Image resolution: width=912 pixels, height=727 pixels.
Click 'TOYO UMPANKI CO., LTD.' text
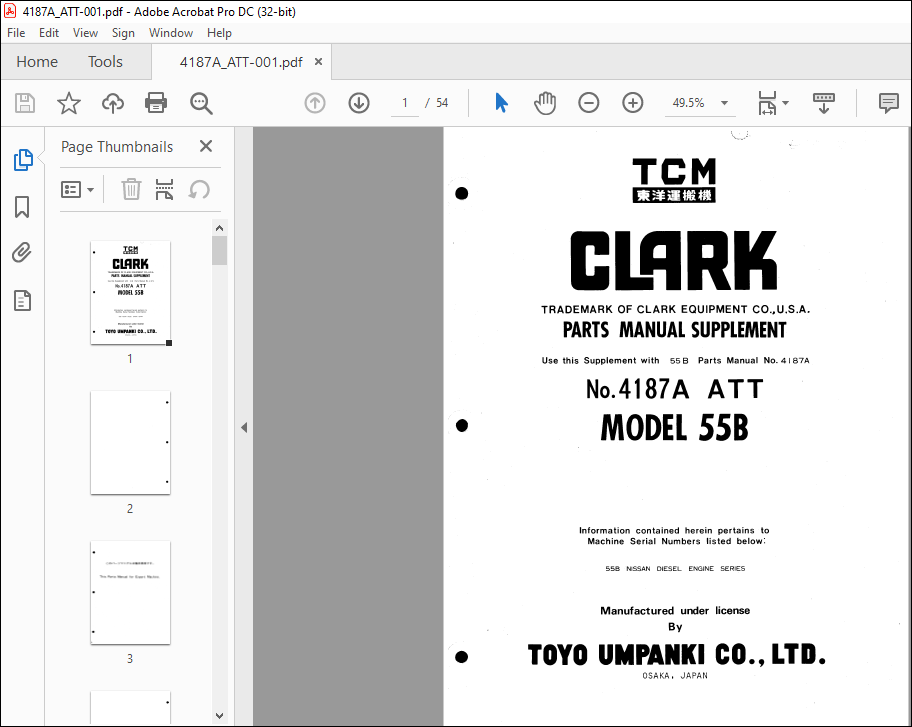676,655
